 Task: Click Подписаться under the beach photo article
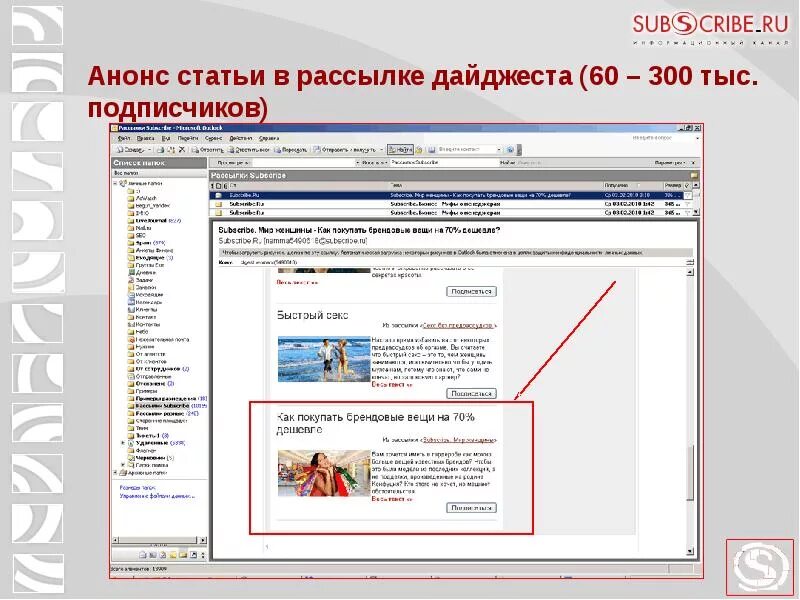point(471,394)
